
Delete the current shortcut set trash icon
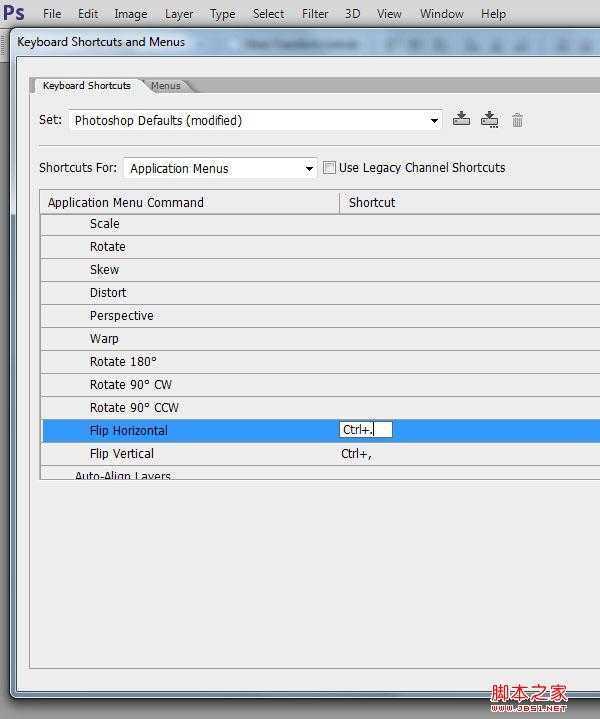517,120
